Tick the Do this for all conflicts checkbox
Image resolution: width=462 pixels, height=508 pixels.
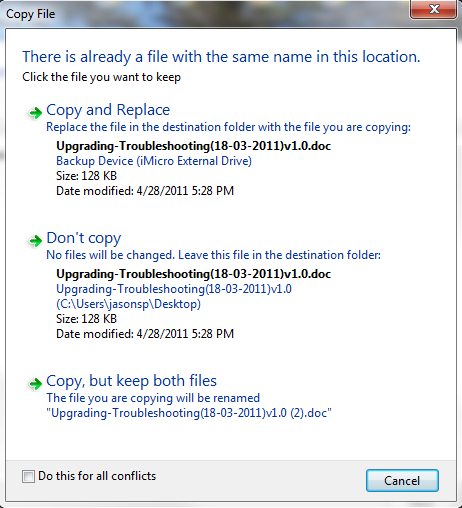click(x=28, y=476)
